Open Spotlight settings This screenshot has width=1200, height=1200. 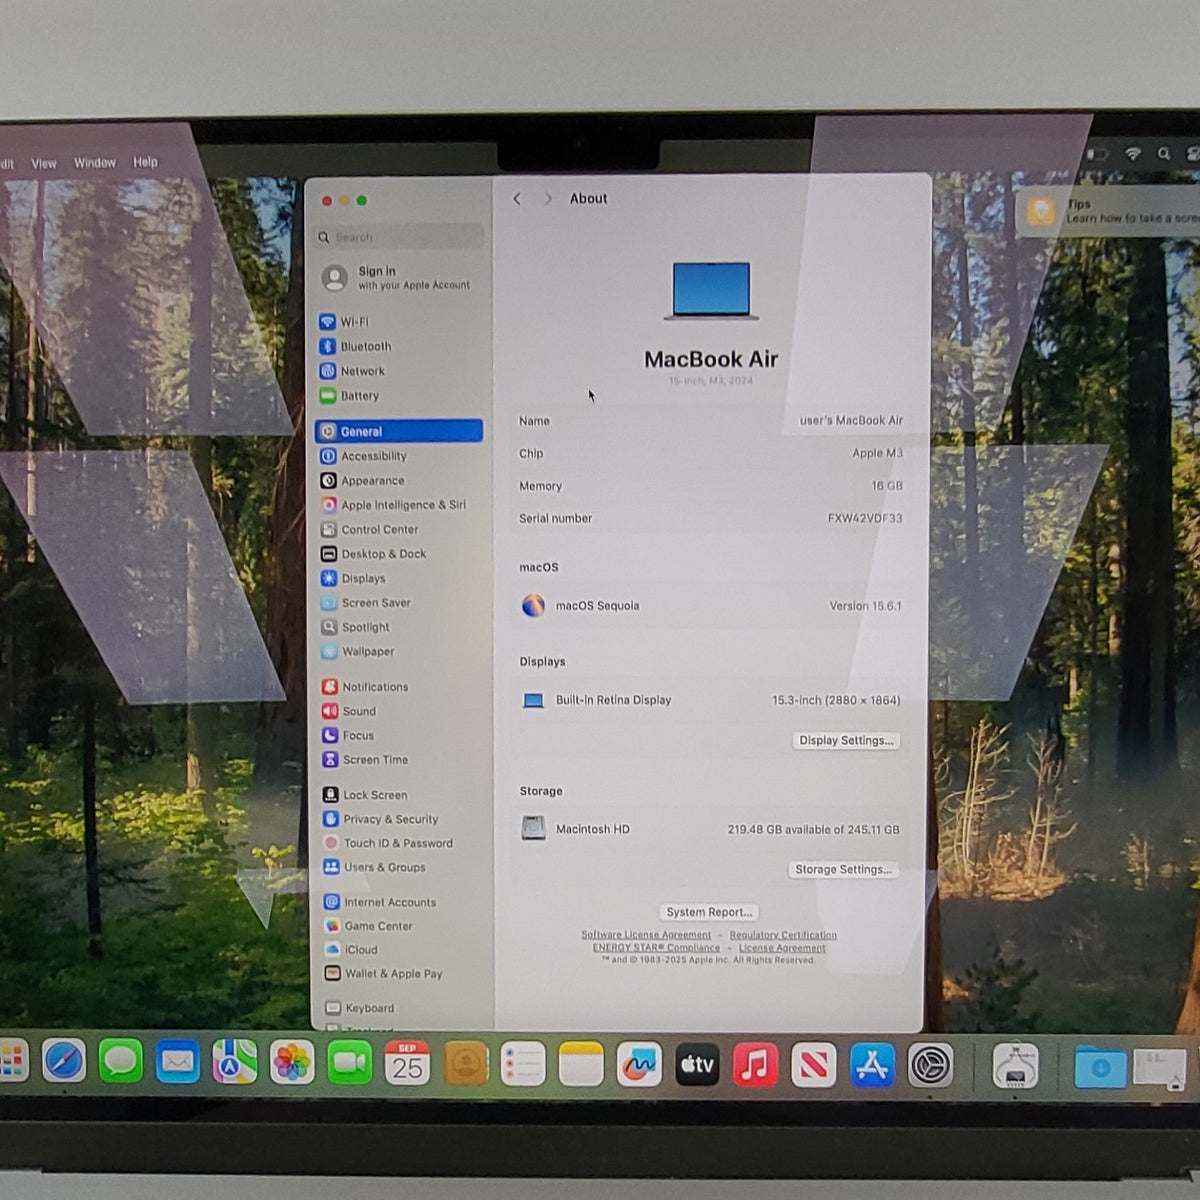pyautogui.click(x=355, y=627)
